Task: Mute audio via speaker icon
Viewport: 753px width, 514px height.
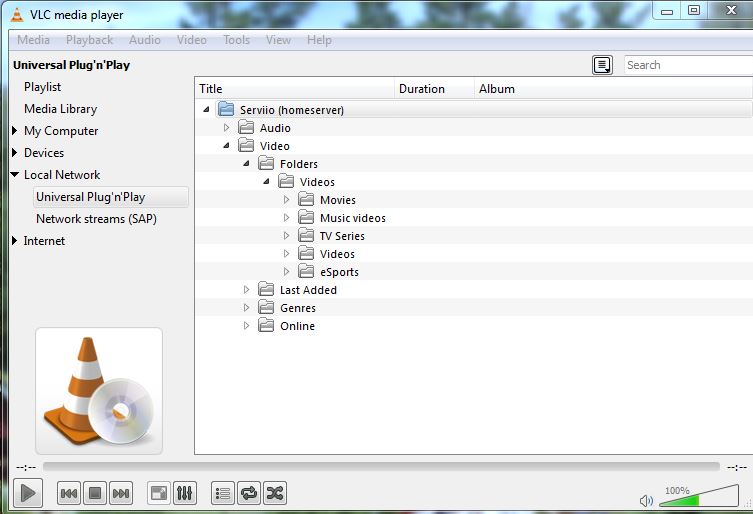Action: pyautogui.click(x=647, y=500)
